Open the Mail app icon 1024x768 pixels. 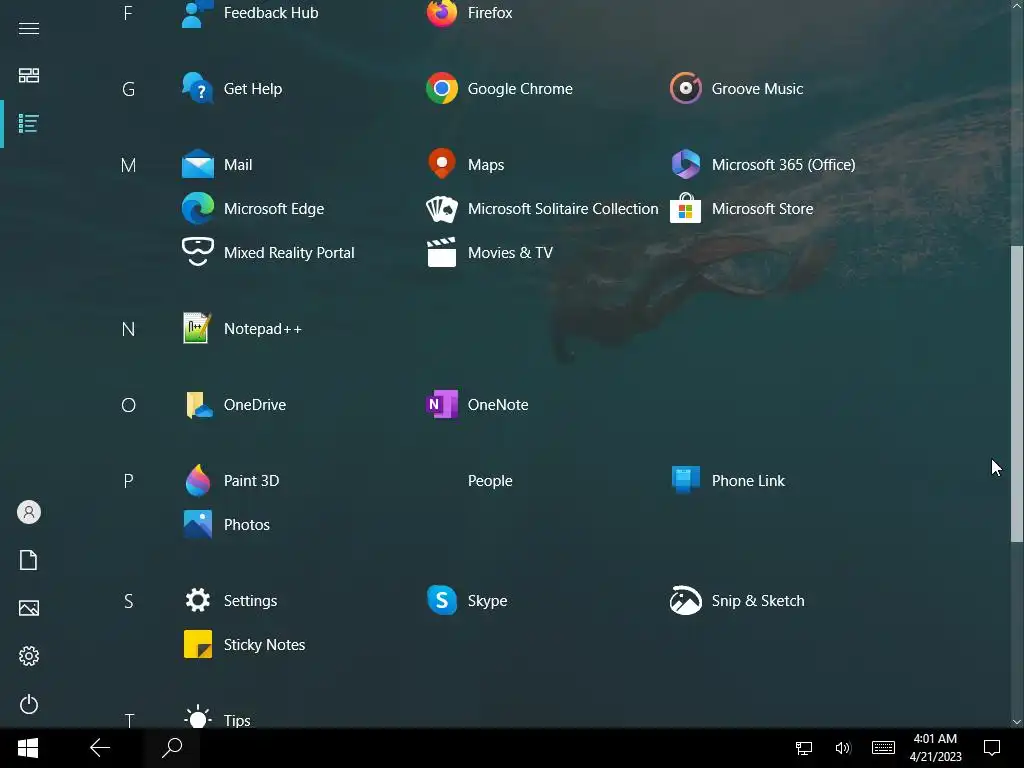coord(197,165)
